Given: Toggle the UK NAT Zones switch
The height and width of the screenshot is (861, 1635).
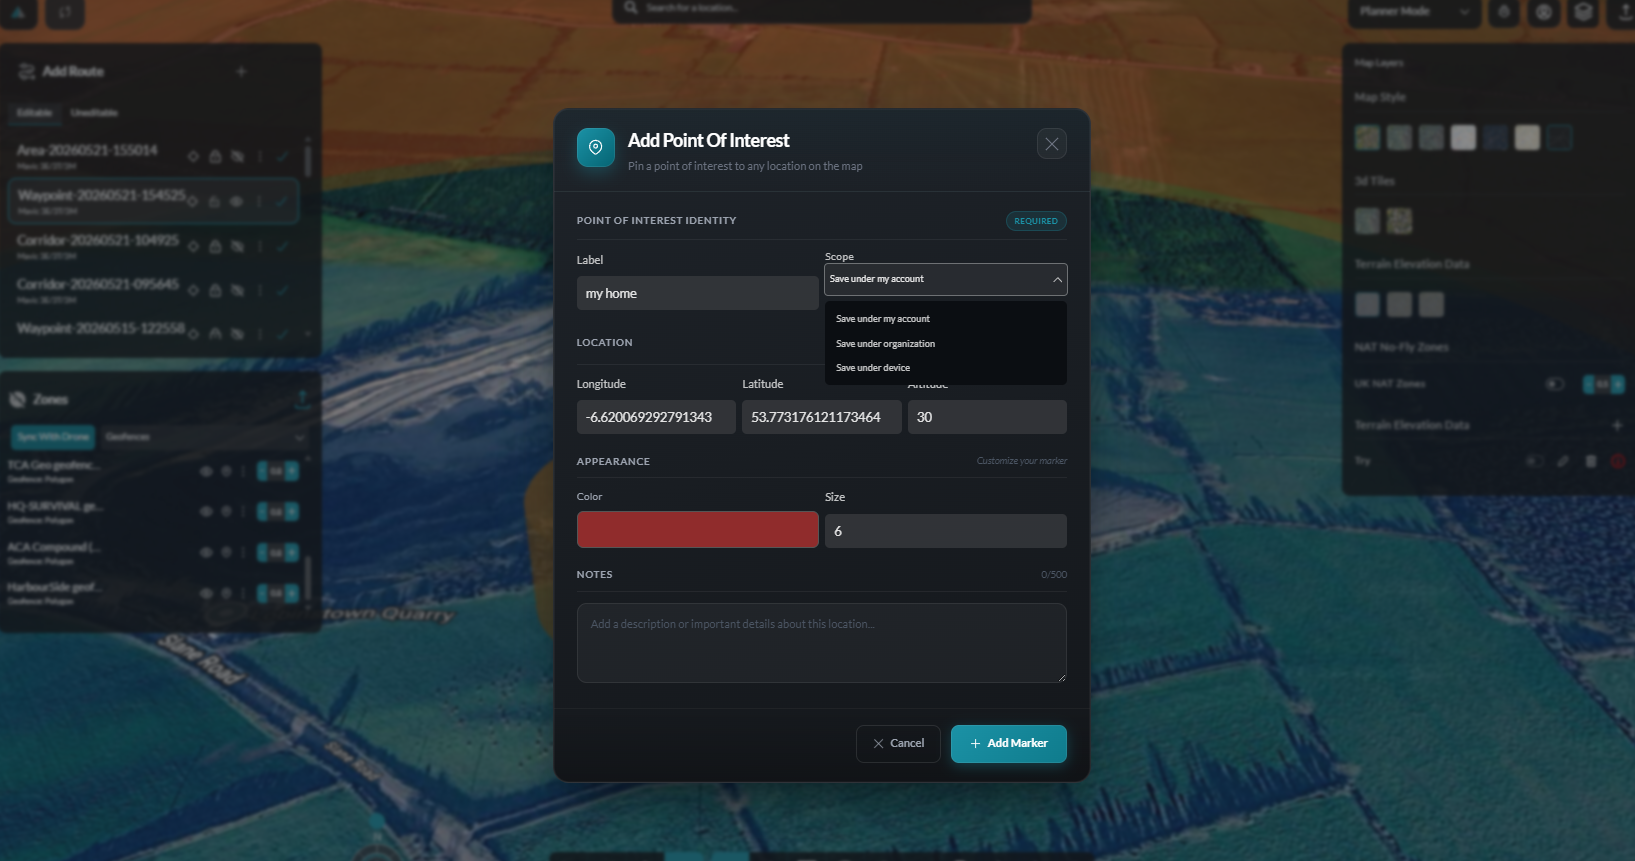Looking at the screenshot, I should coord(1555,384).
